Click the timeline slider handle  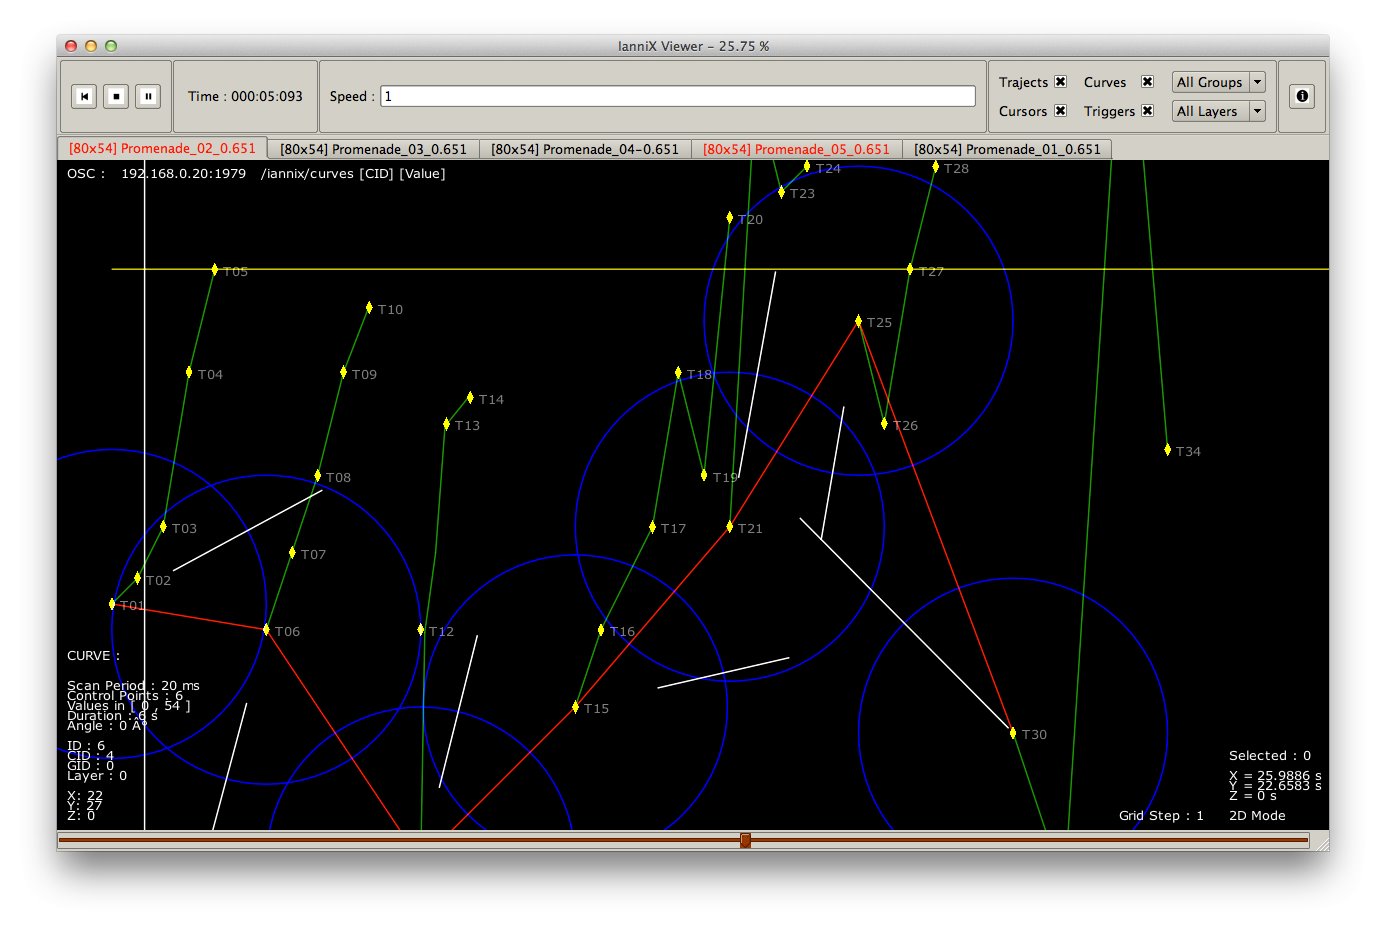click(x=745, y=841)
